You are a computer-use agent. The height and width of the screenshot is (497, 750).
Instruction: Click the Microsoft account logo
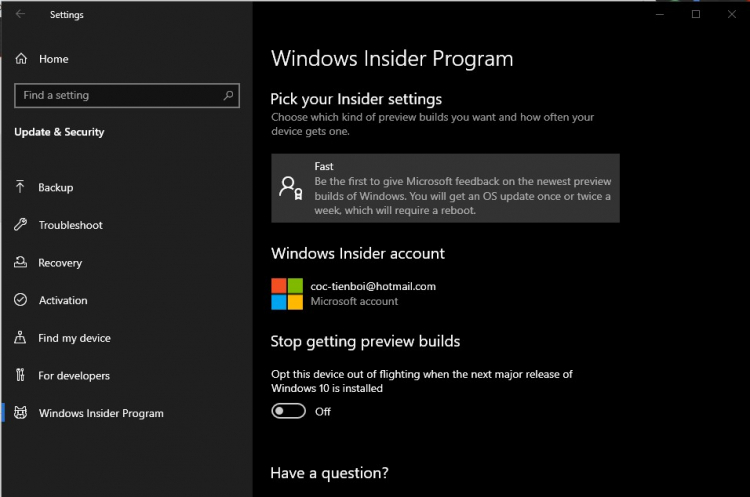pos(287,294)
